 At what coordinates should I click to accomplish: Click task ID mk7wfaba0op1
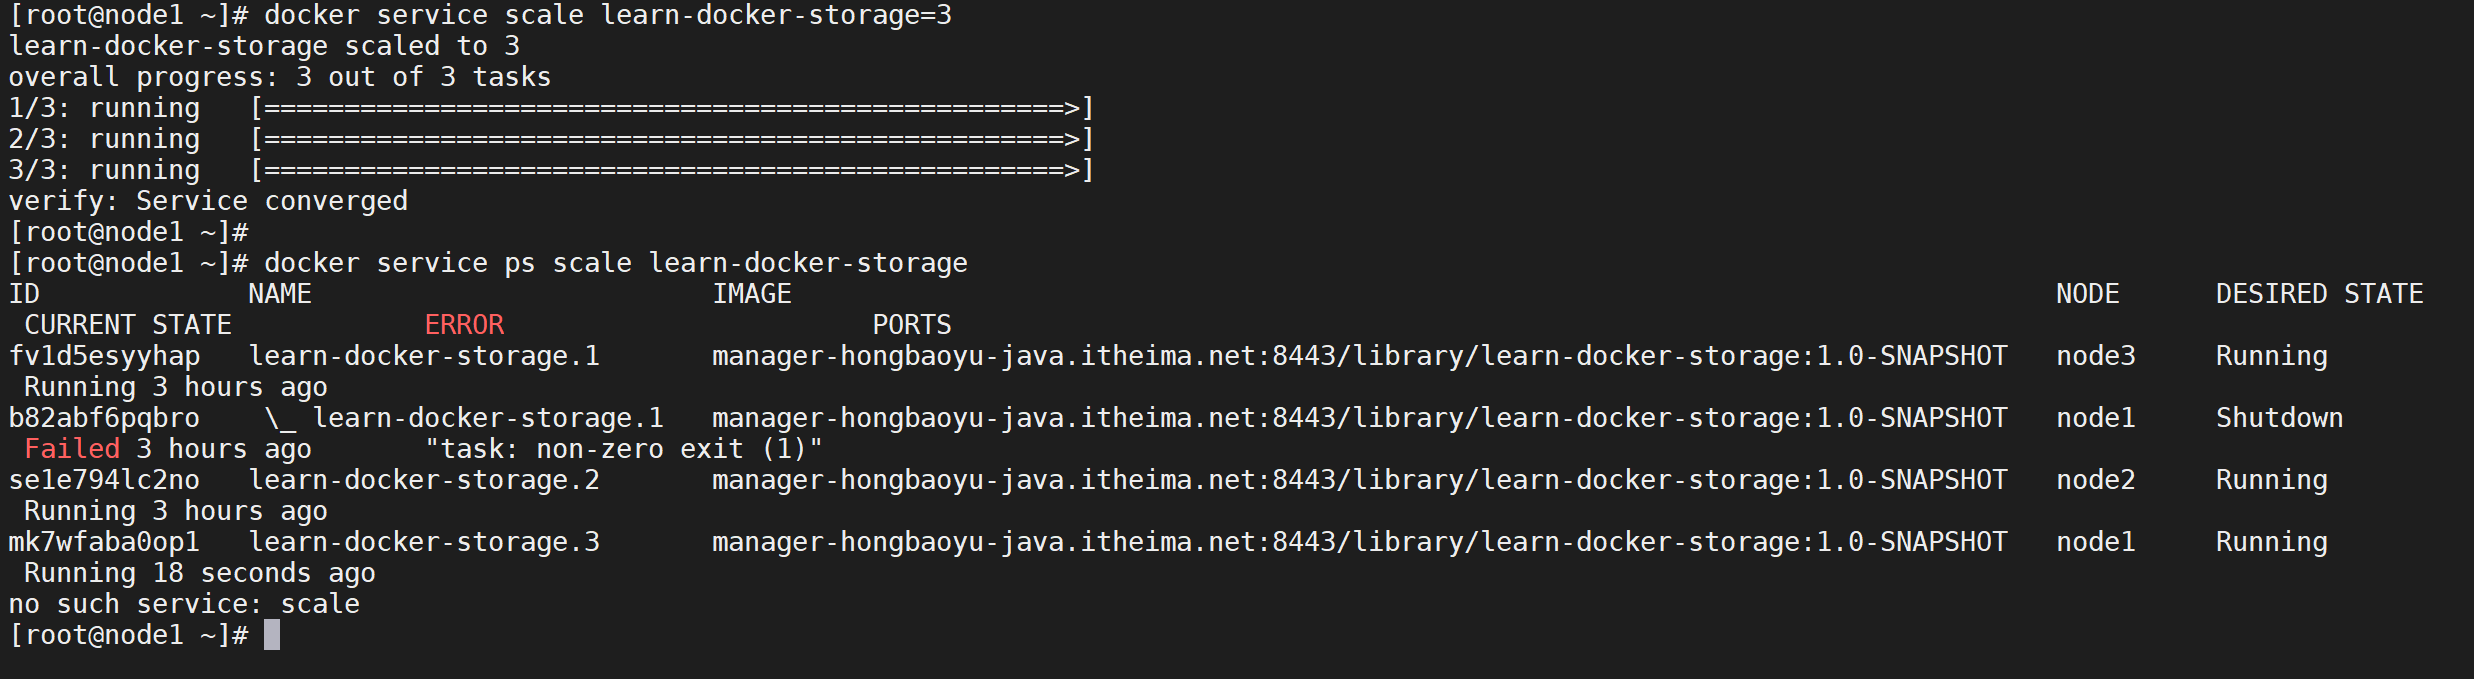click(104, 542)
